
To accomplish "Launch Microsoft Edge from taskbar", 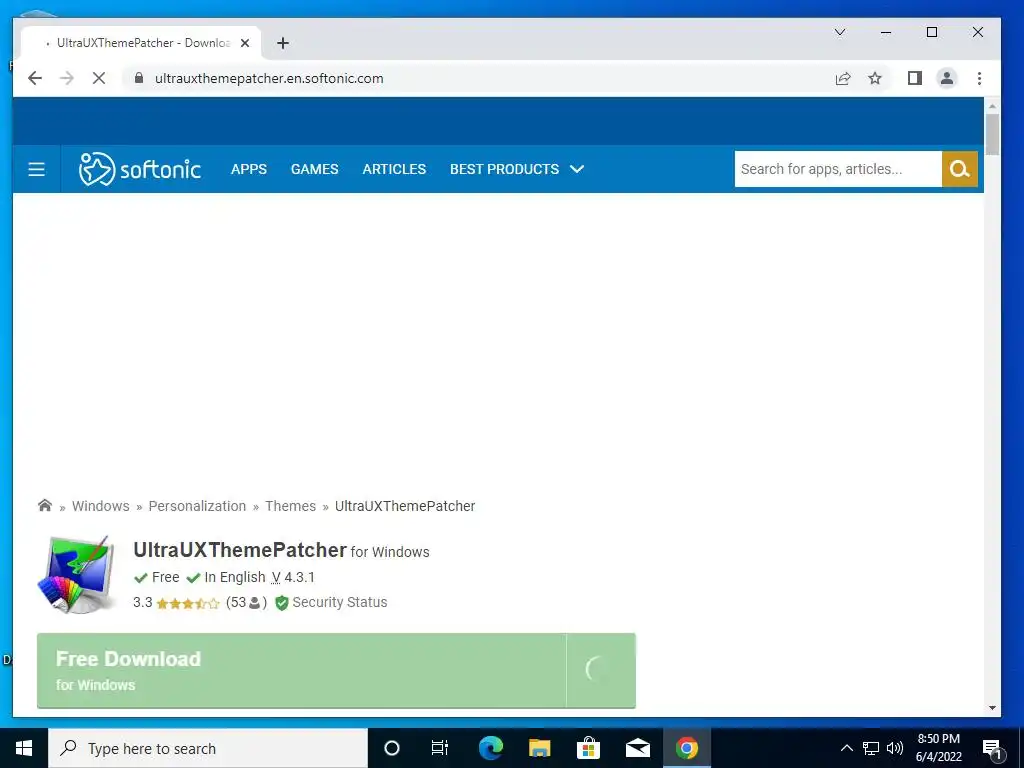I will pyautogui.click(x=490, y=748).
